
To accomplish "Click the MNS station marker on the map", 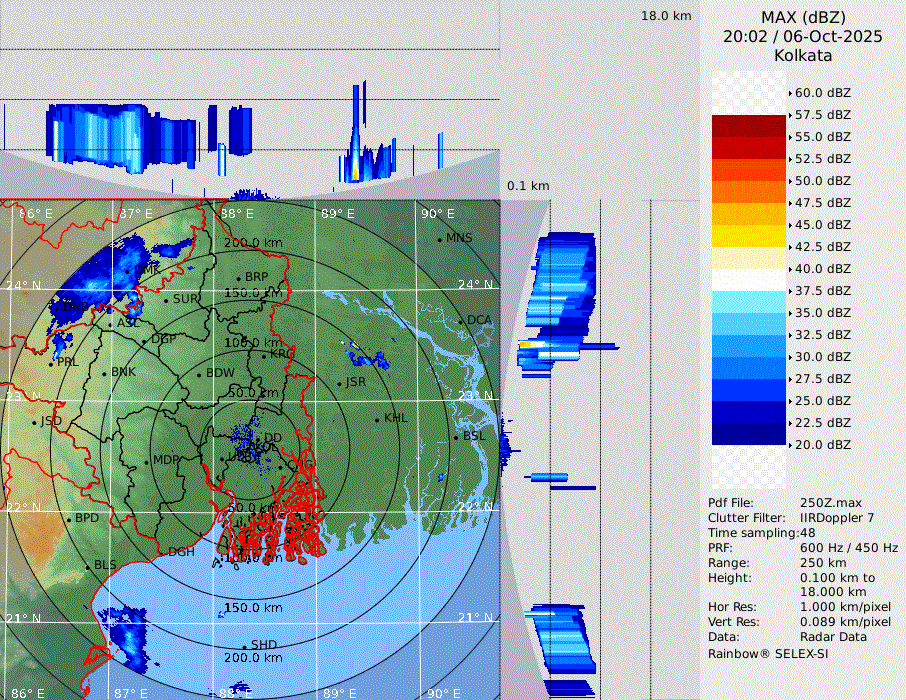I will click(x=440, y=239).
